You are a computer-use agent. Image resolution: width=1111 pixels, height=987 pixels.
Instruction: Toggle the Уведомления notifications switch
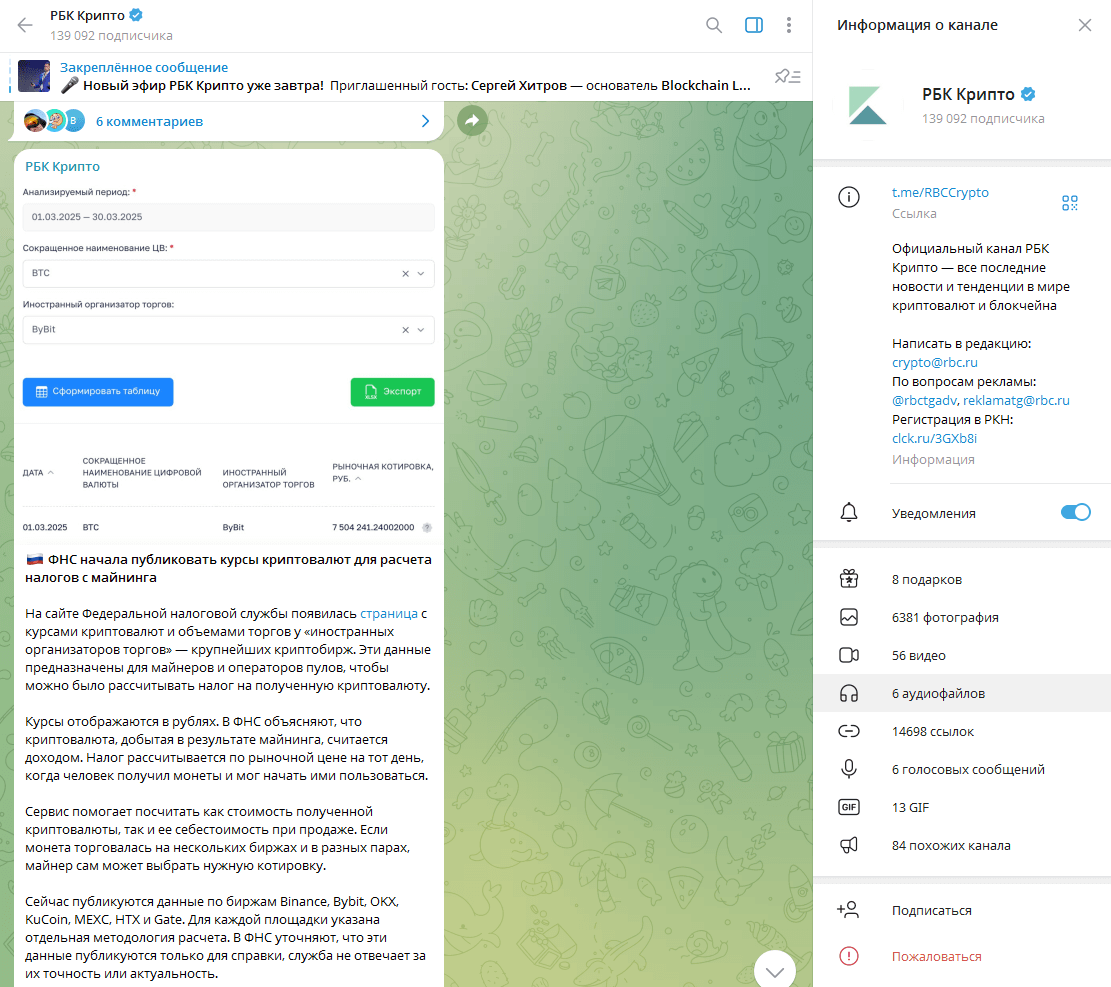[x=1075, y=512]
